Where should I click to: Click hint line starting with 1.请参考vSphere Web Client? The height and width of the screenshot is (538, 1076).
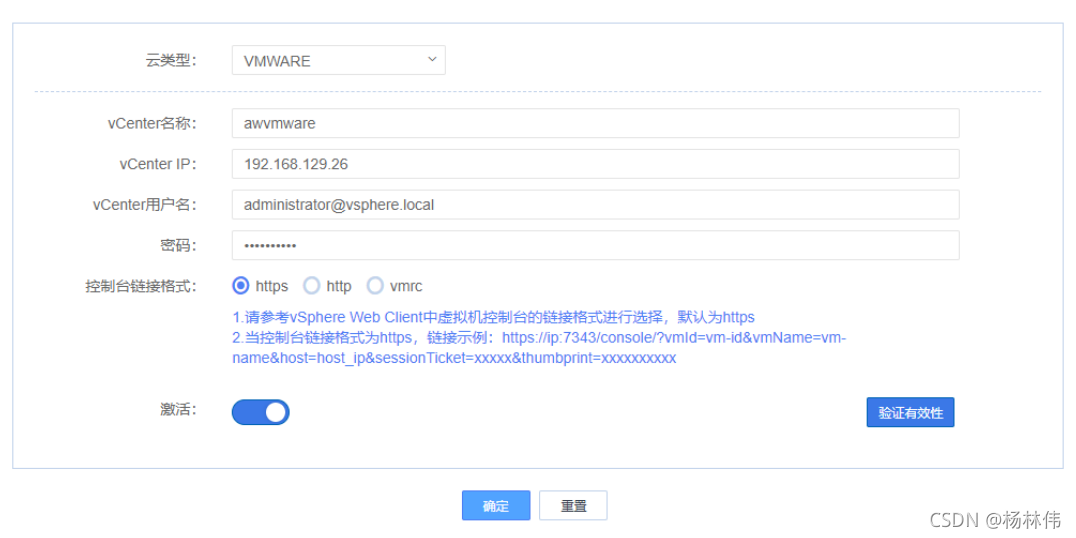pyautogui.click(x=493, y=317)
